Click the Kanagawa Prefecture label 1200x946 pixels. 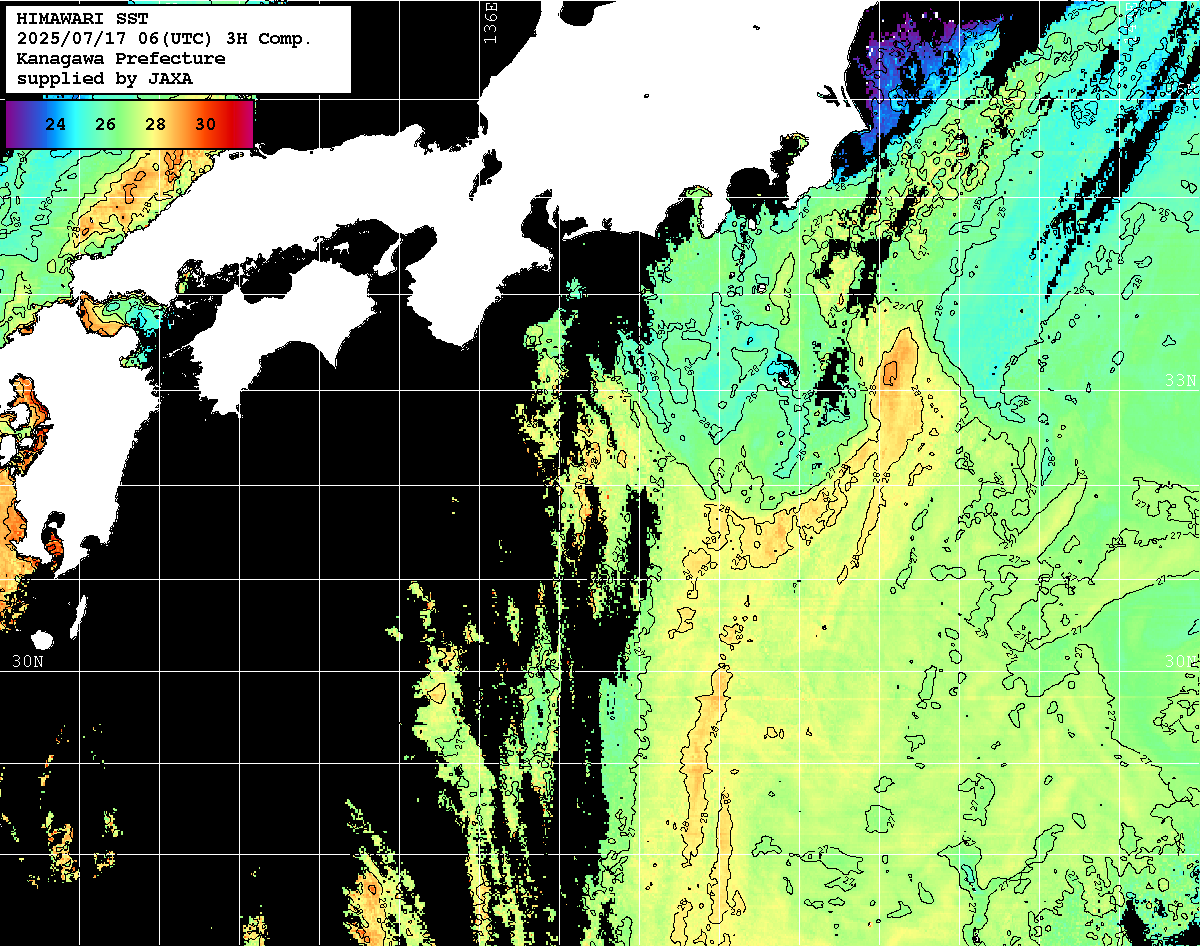(x=121, y=59)
